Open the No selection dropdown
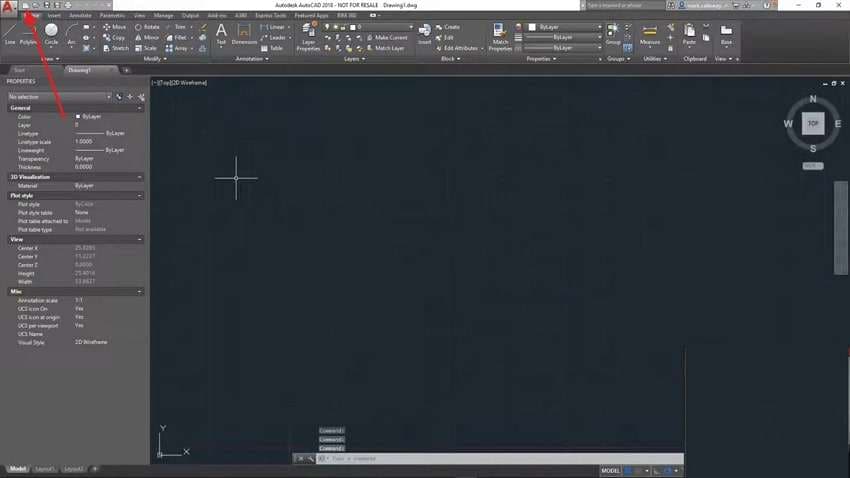The width and height of the screenshot is (850, 478). pyautogui.click(x=59, y=96)
